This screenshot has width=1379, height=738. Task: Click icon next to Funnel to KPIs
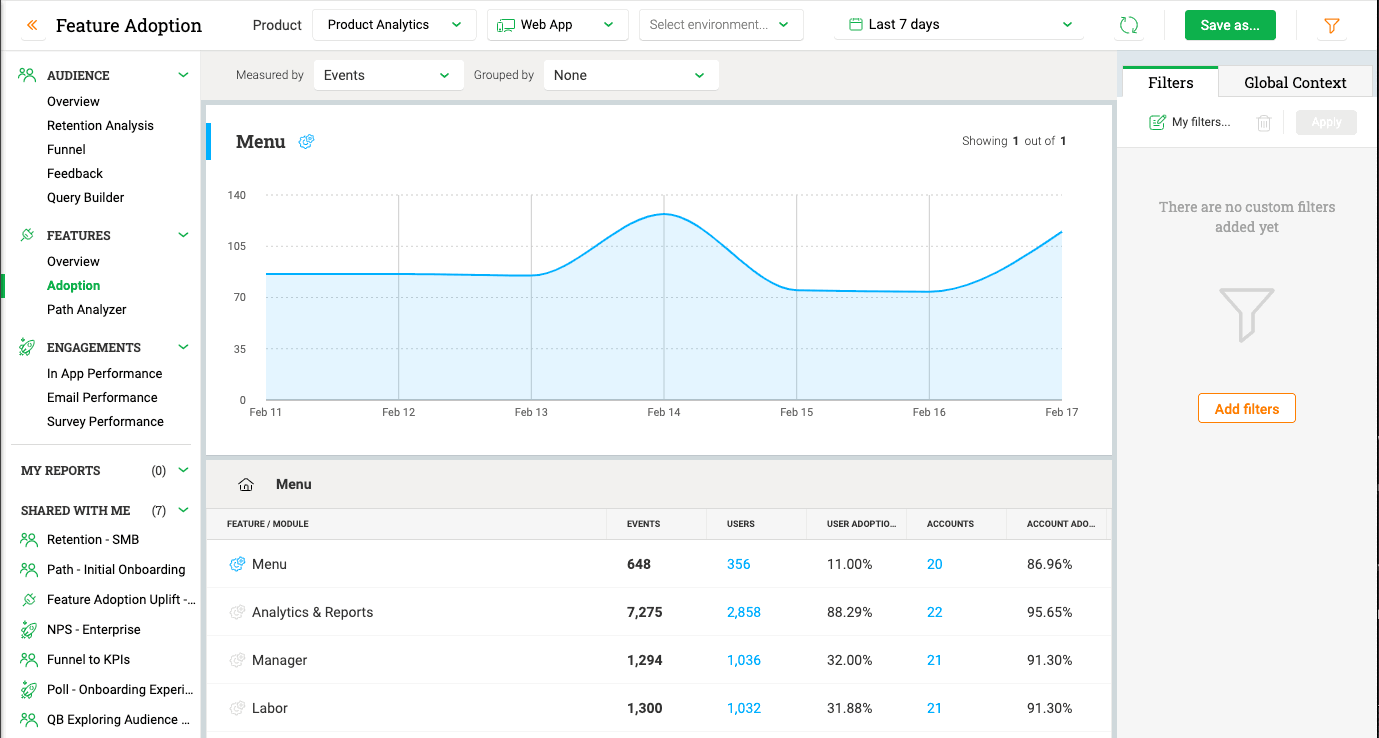click(28, 660)
